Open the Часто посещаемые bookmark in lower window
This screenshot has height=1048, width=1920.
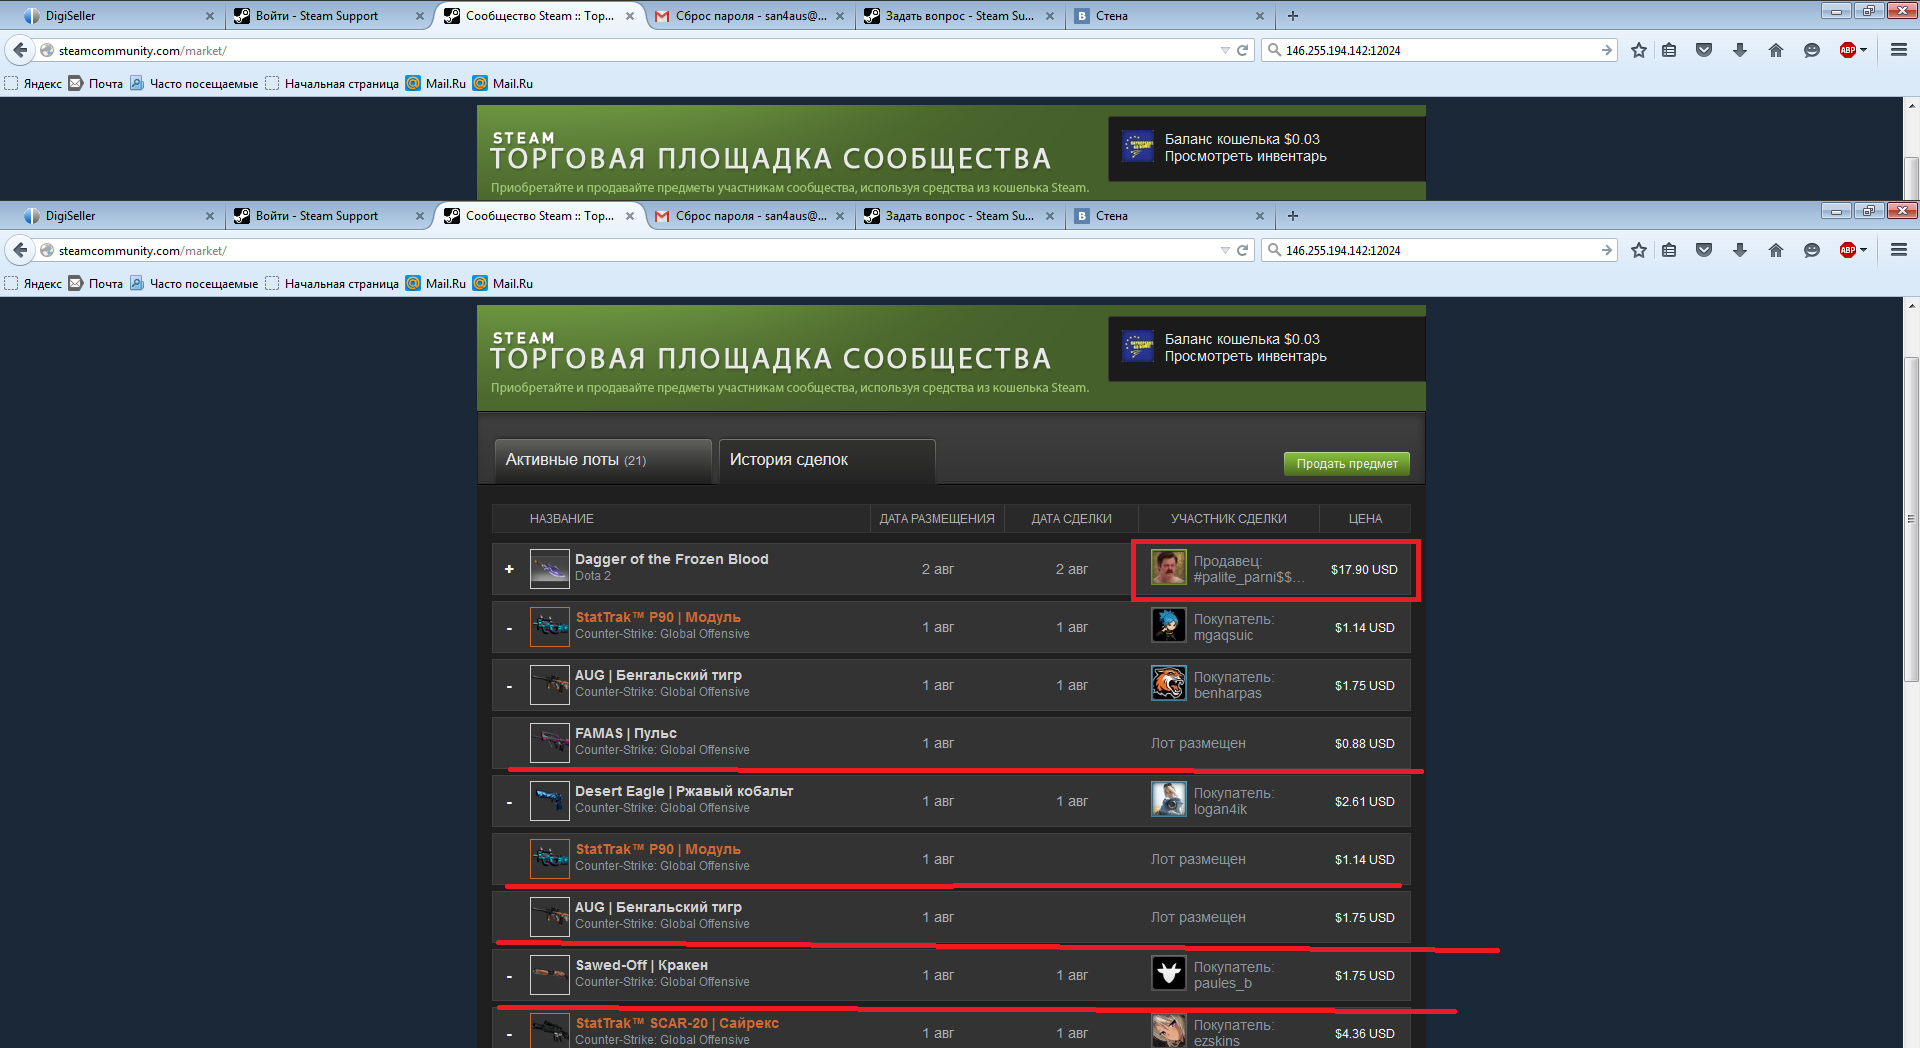tap(194, 284)
